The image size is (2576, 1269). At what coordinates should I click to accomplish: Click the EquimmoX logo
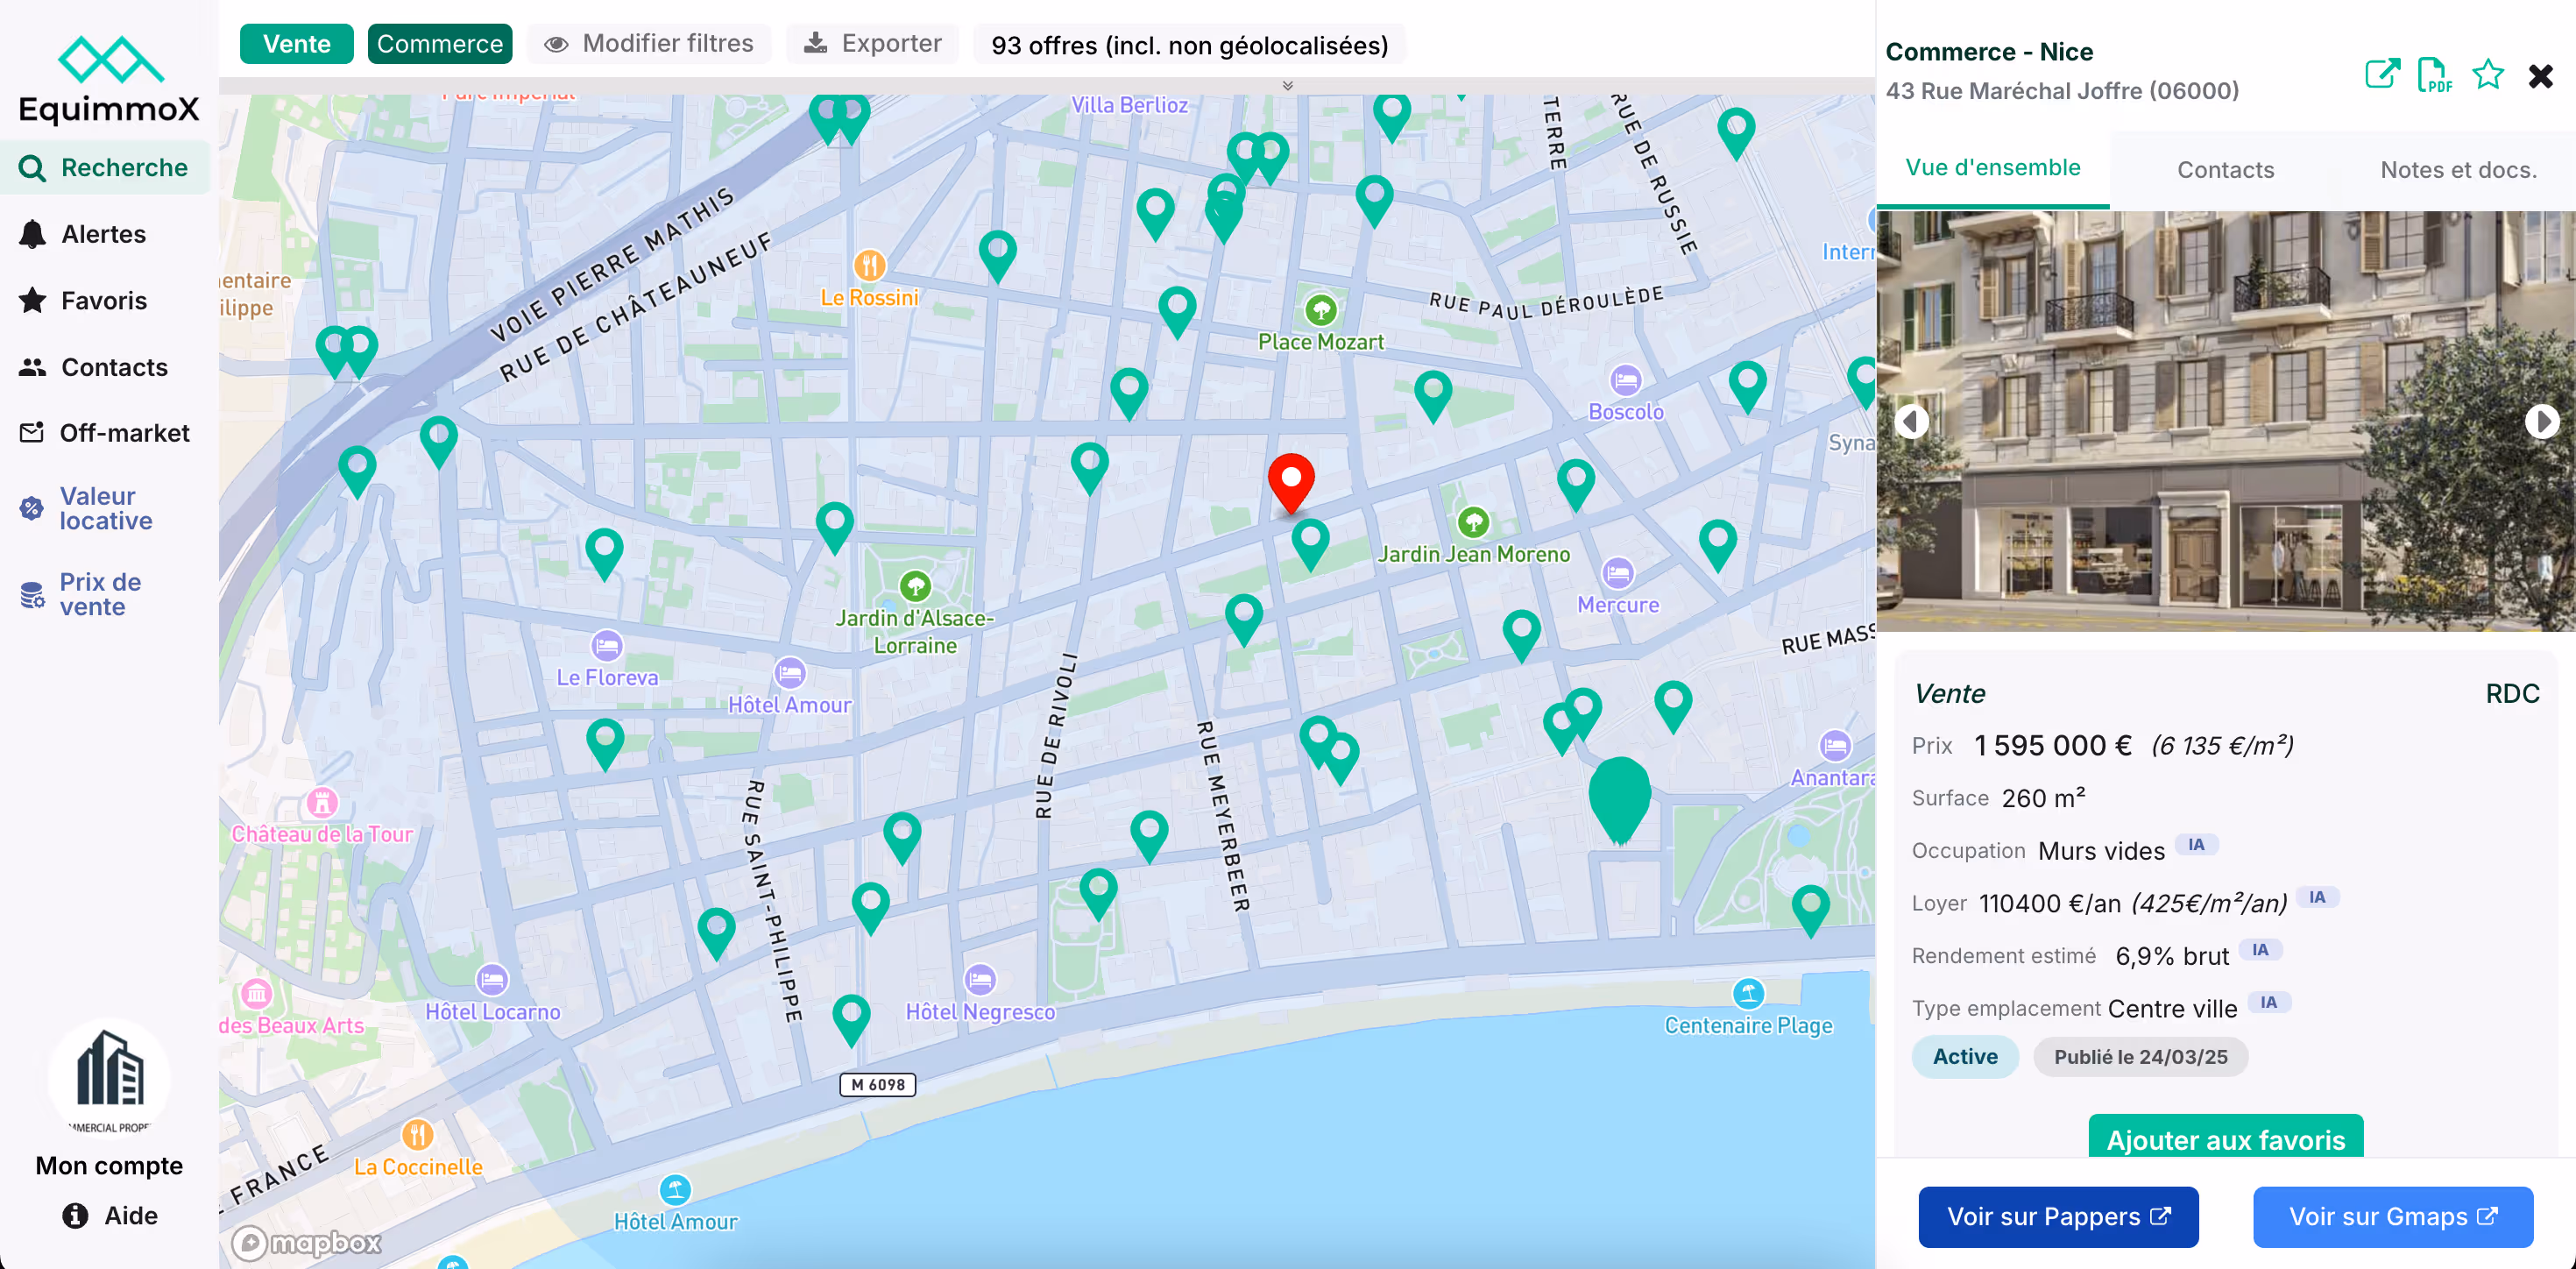click(109, 79)
